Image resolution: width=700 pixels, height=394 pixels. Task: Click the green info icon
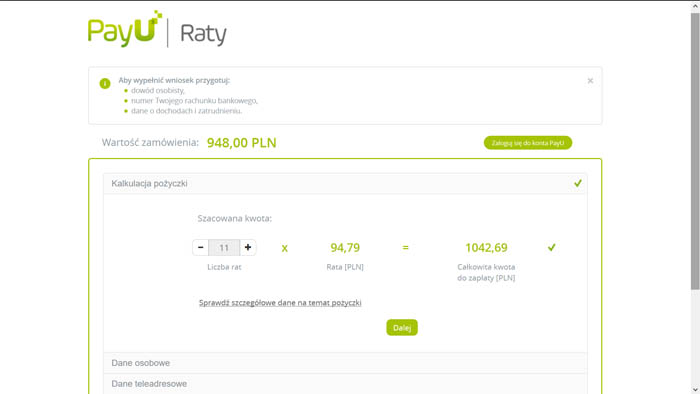(105, 83)
